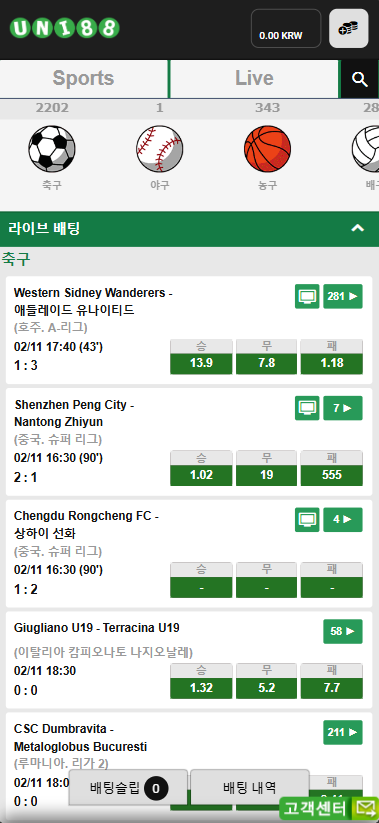
Task: Open 고객센터 customer support
Action: (x=329, y=808)
